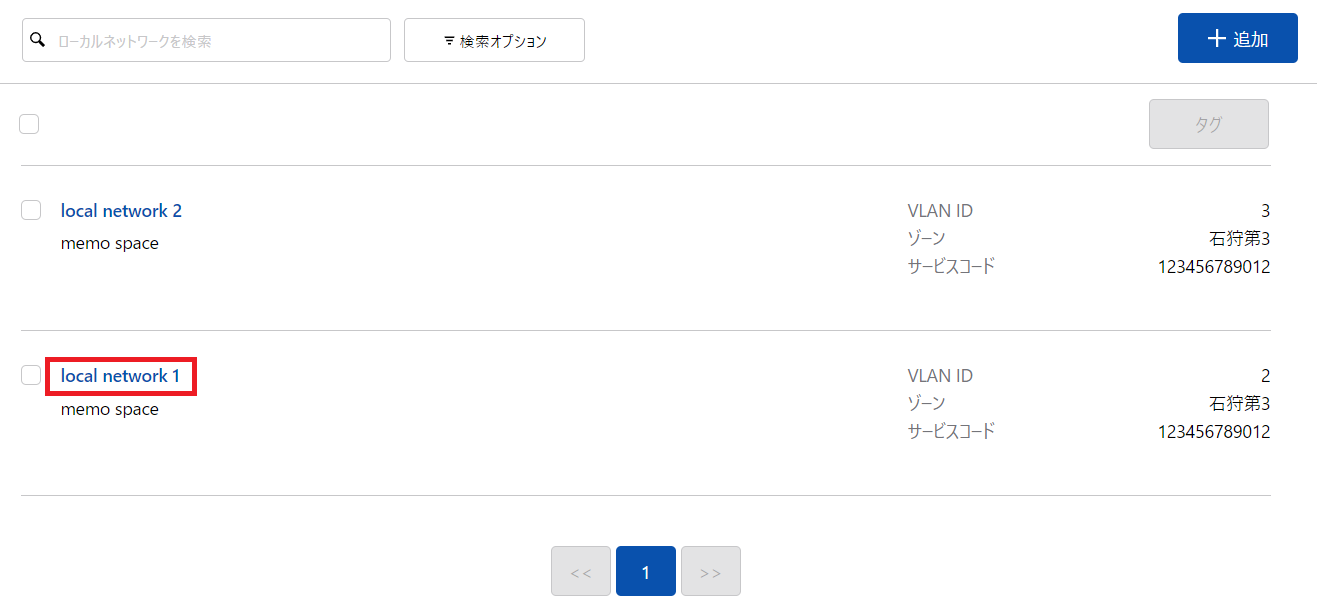
Task: Click memo space under local network 2
Action: (110, 243)
